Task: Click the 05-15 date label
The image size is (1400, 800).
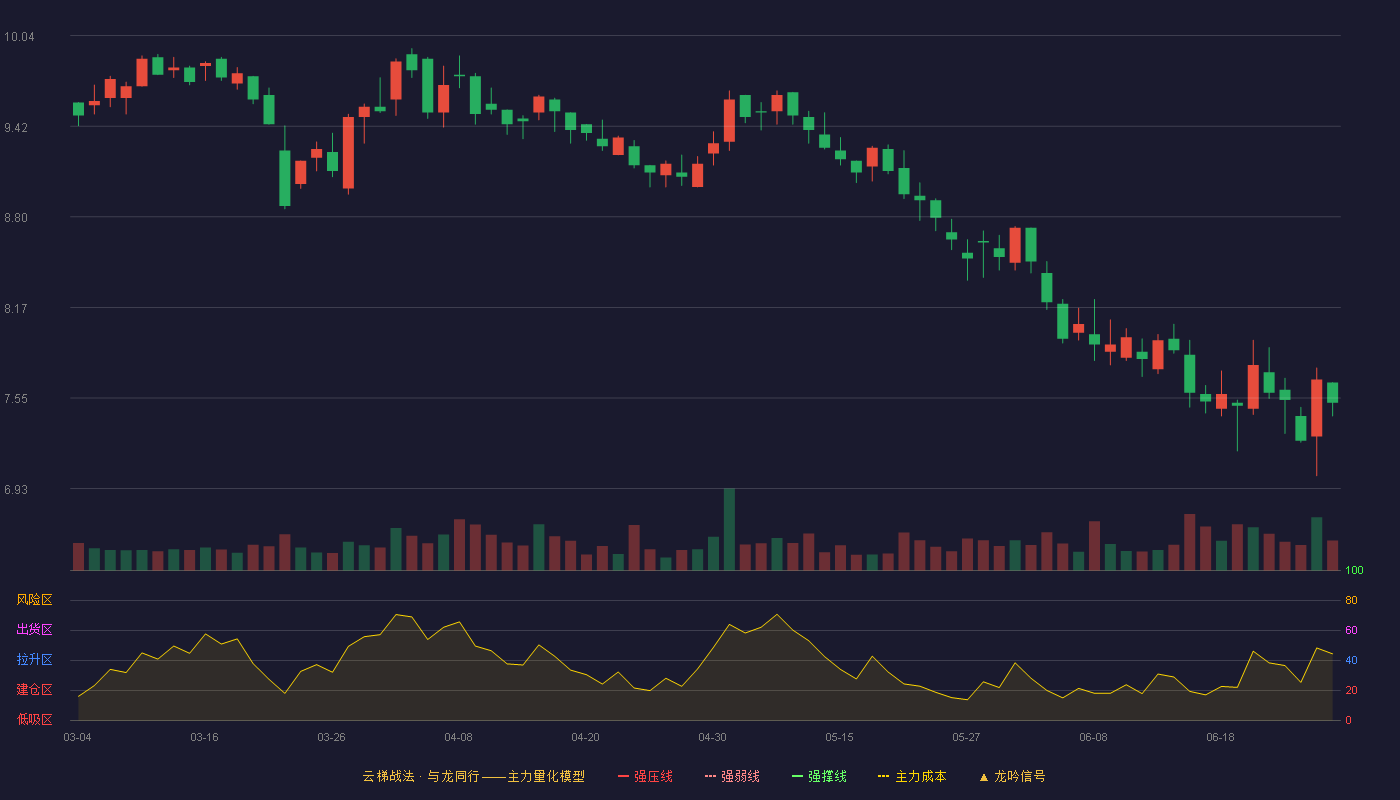Action: pyautogui.click(x=839, y=737)
